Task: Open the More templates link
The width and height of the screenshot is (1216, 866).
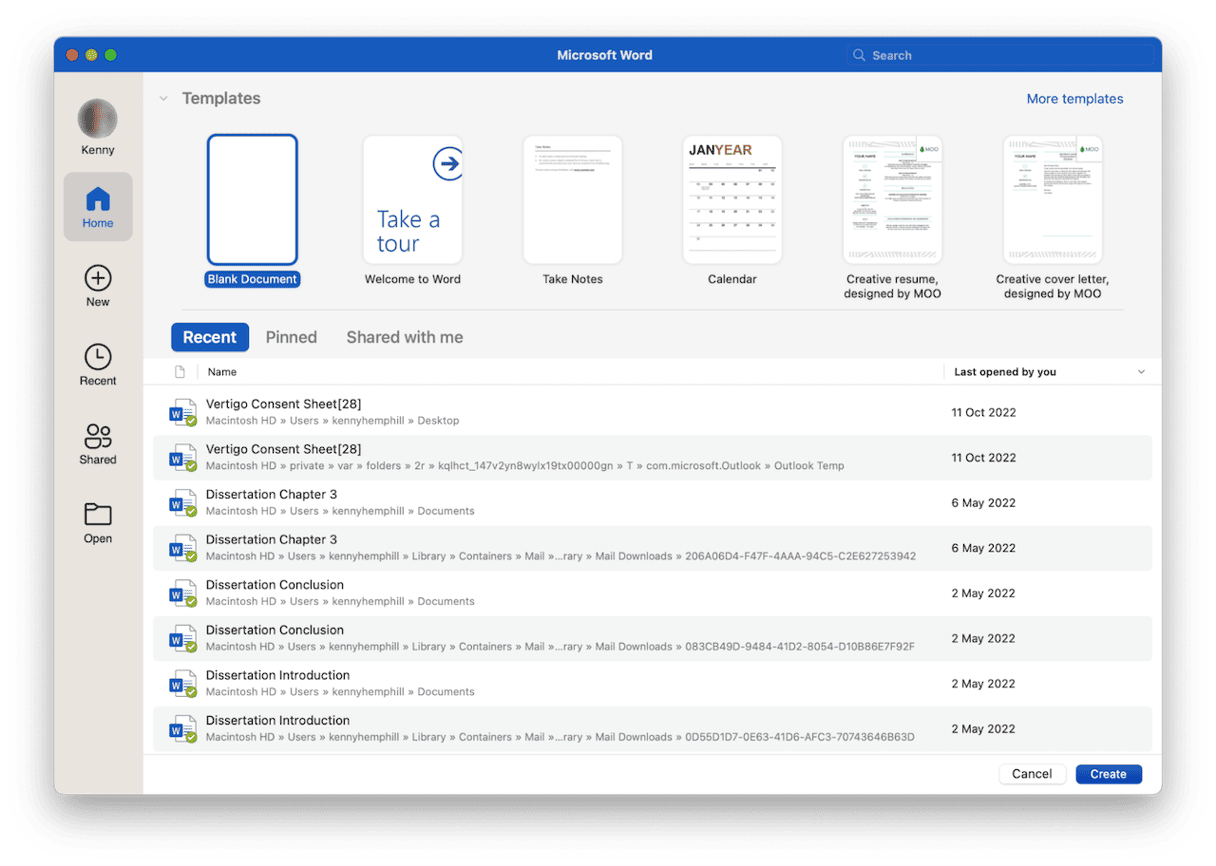Action: (x=1074, y=99)
